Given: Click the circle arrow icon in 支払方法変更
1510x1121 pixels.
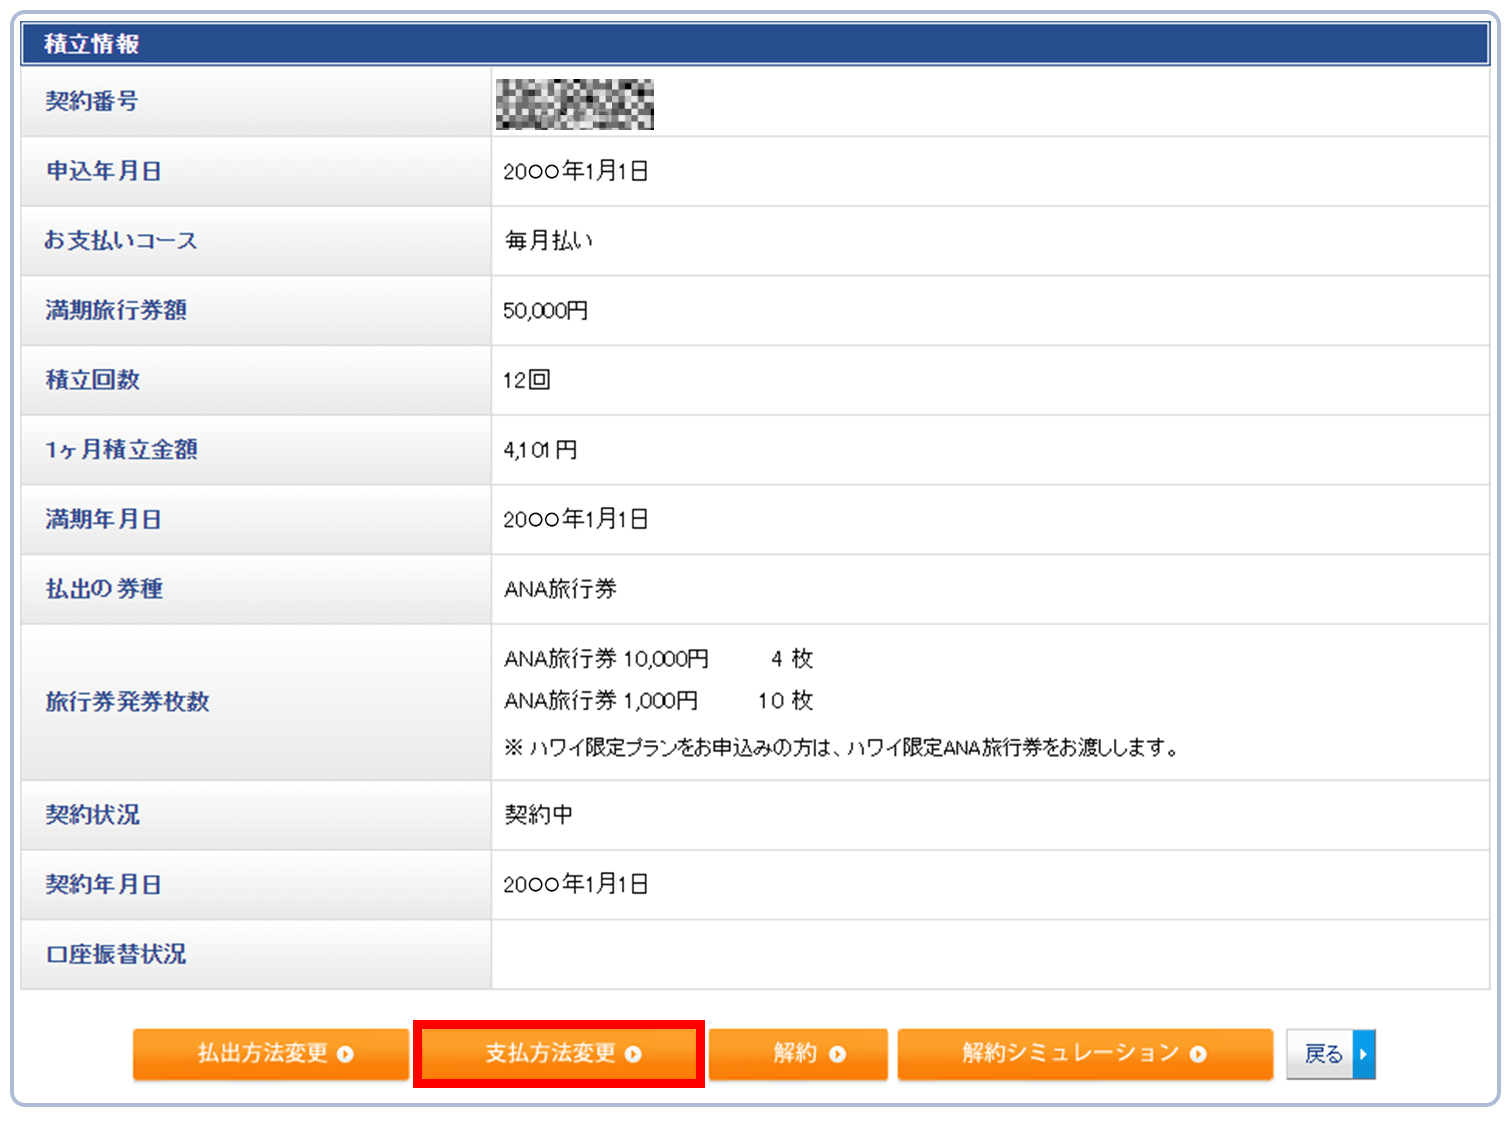Looking at the screenshot, I should coord(633,1054).
